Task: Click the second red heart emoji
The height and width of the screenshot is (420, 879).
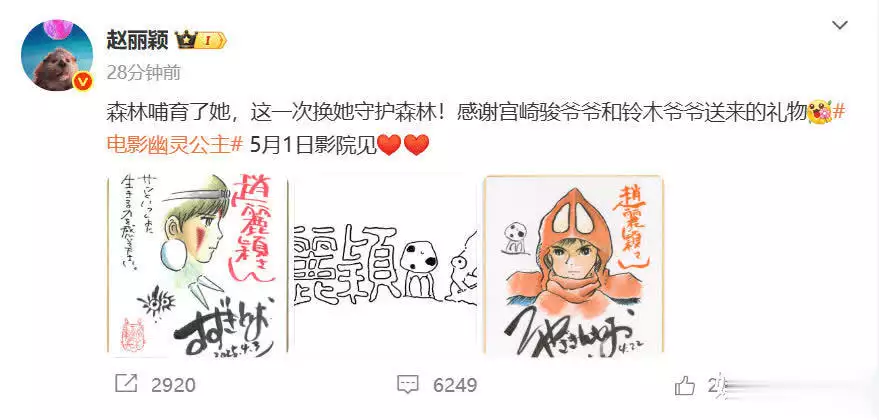Action: [x=417, y=145]
